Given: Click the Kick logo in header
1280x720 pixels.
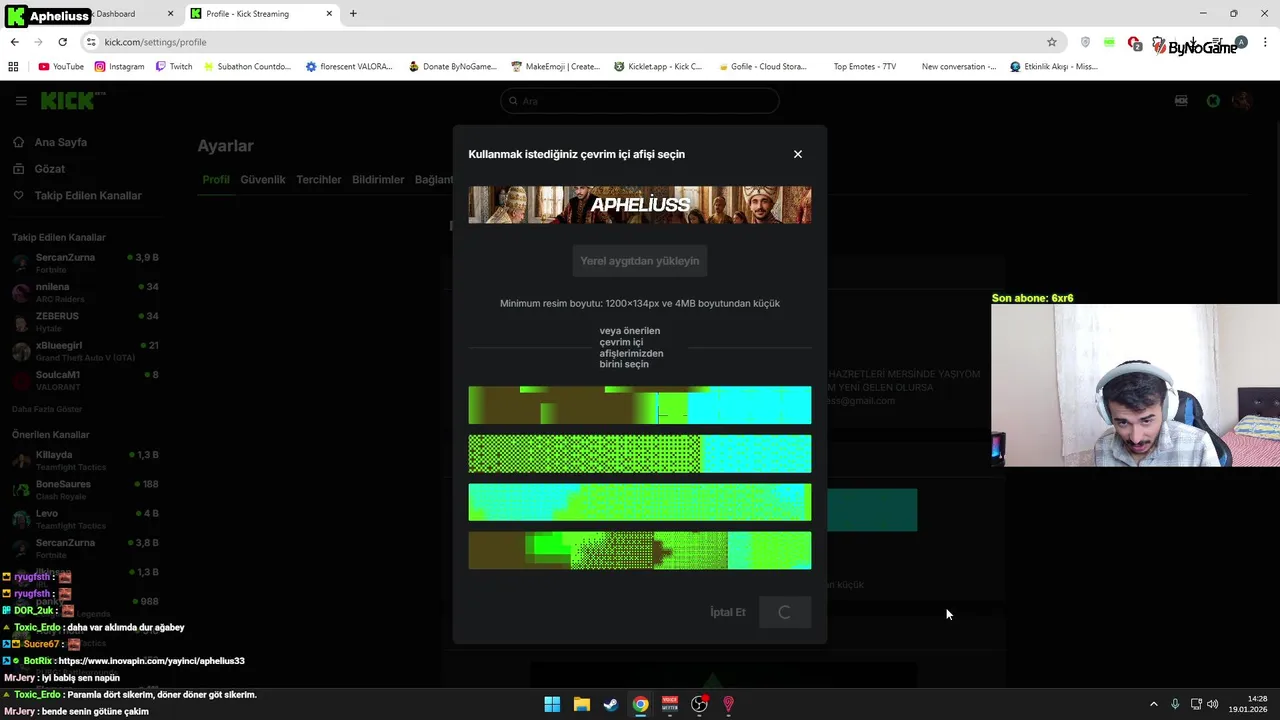Looking at the screenshot, I should [x=67, y=101].
